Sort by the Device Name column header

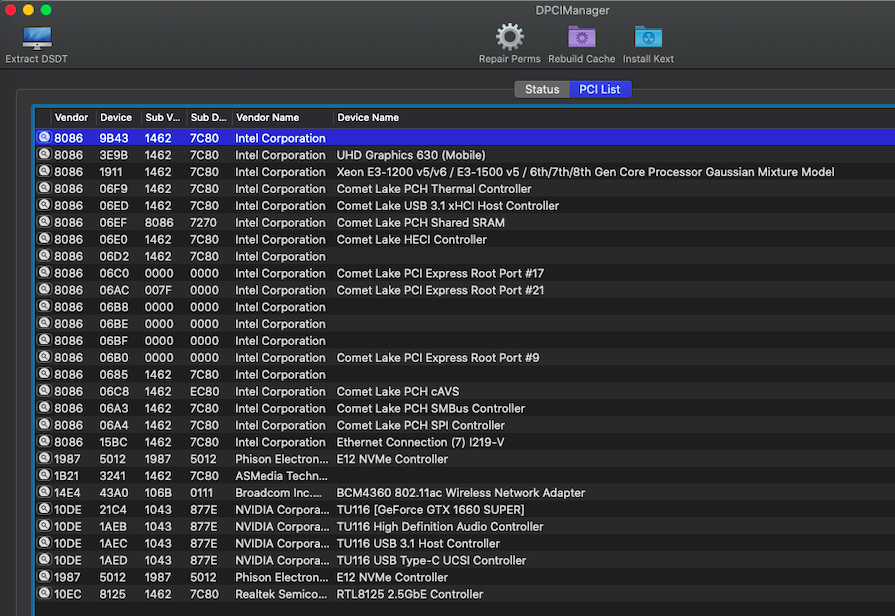(x=368, y=118)
